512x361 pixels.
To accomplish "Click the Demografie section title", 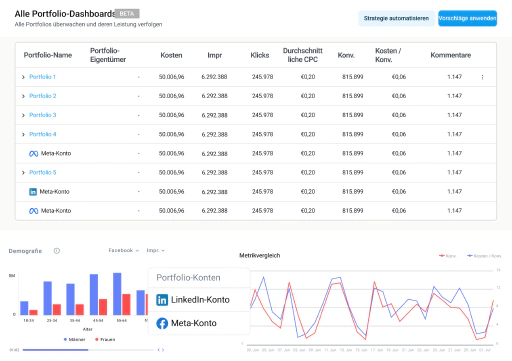I will [25, 251].
